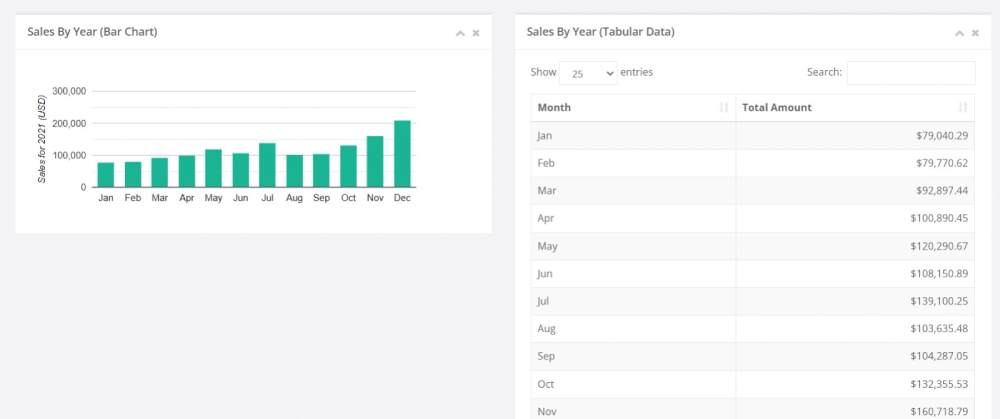
Task: Click the $108,150.89 amount cell
Action: [855, 274]
